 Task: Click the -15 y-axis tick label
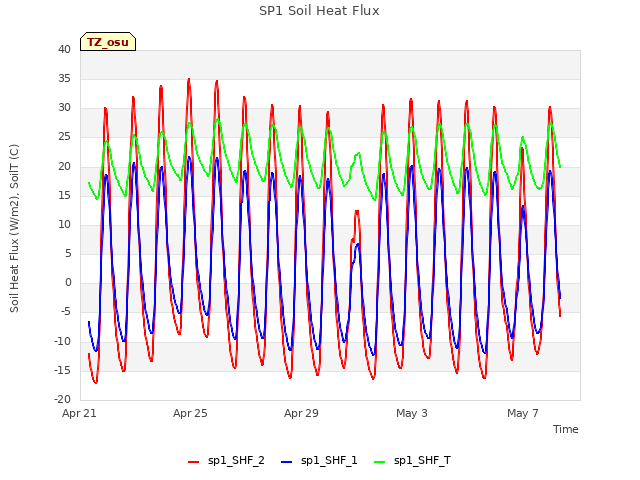pos(63,371)
